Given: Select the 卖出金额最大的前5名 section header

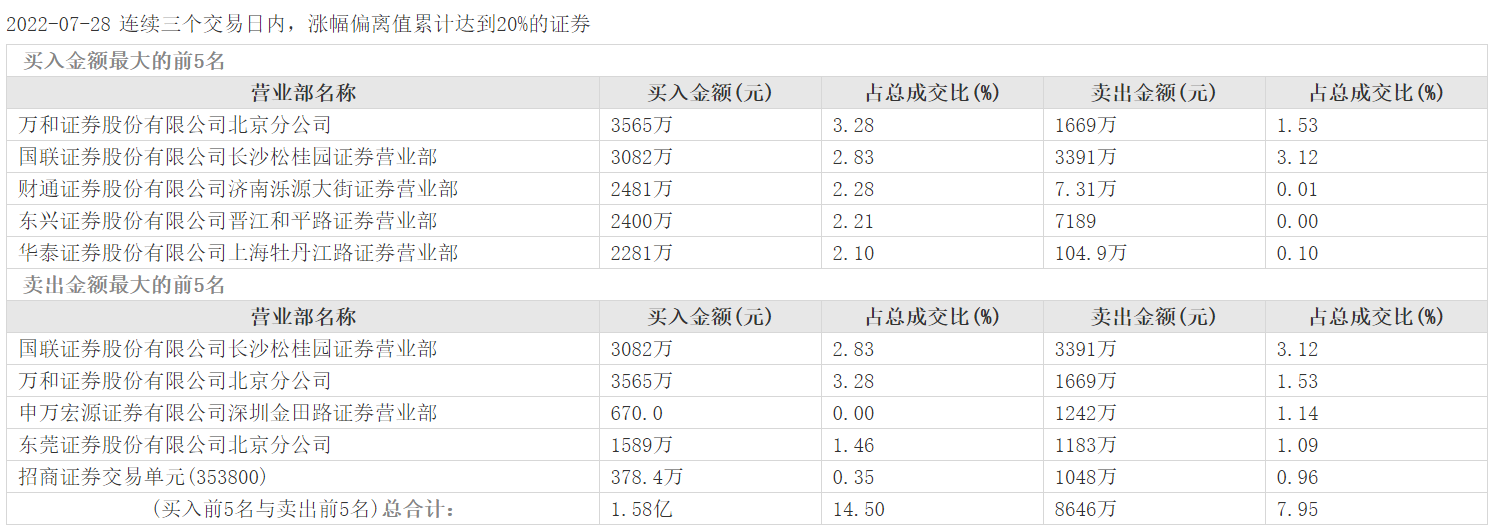Looking at the screenshot, I should click(x=124, y=285).
